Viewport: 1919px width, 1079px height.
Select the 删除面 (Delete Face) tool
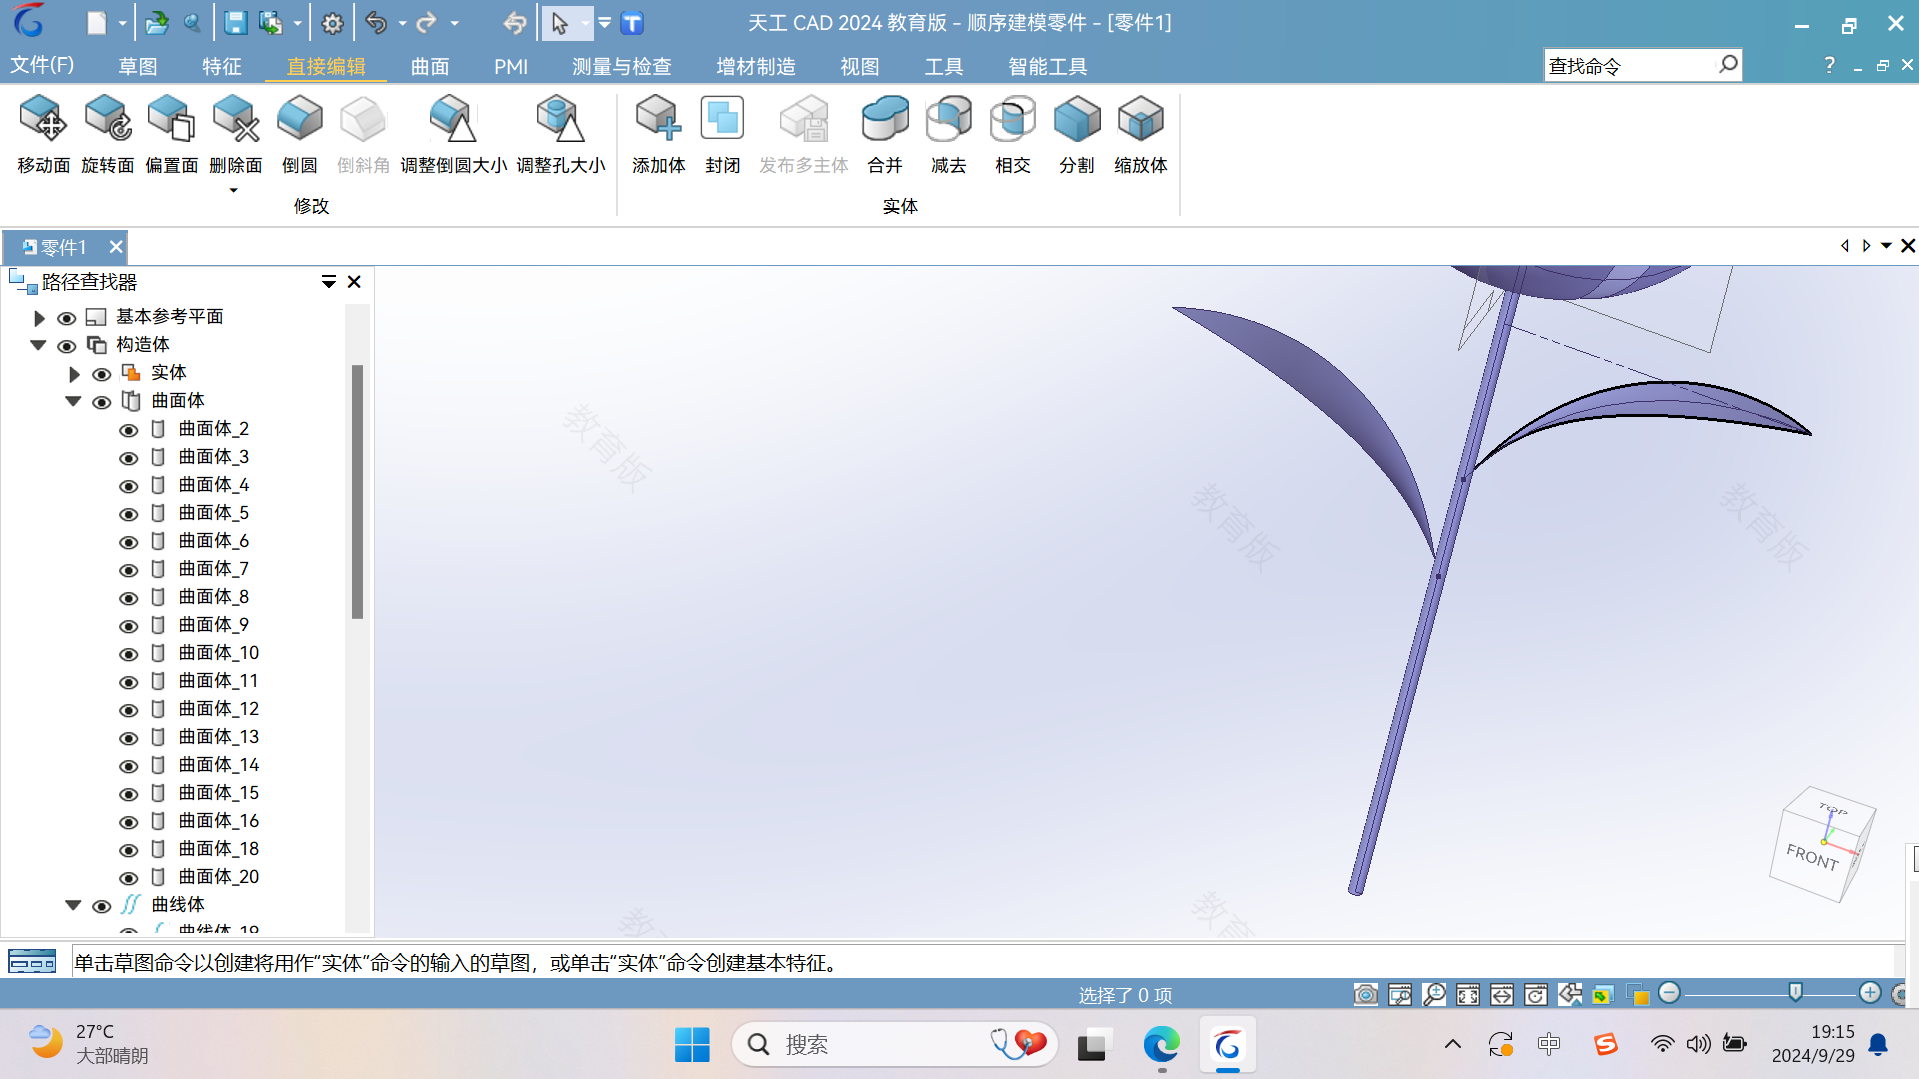[x=235, y=135]
